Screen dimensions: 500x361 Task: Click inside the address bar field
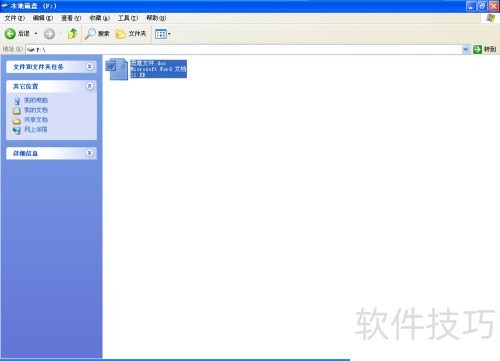[244, 49]
